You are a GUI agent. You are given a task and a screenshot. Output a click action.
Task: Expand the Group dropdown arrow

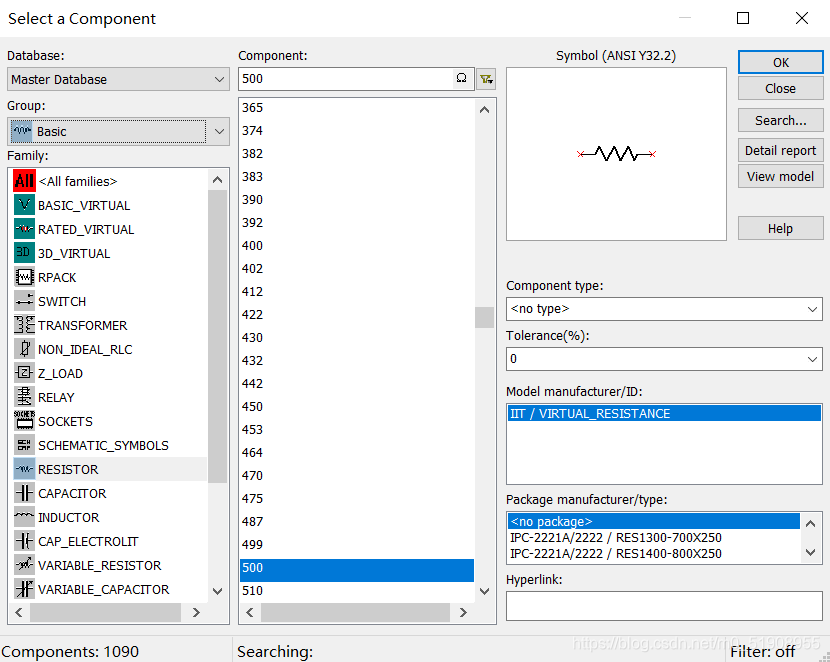219,131
